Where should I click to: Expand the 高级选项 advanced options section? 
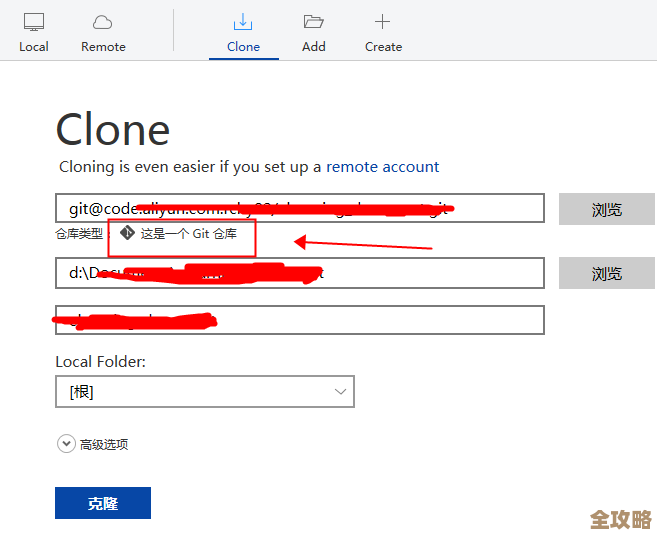67,444
